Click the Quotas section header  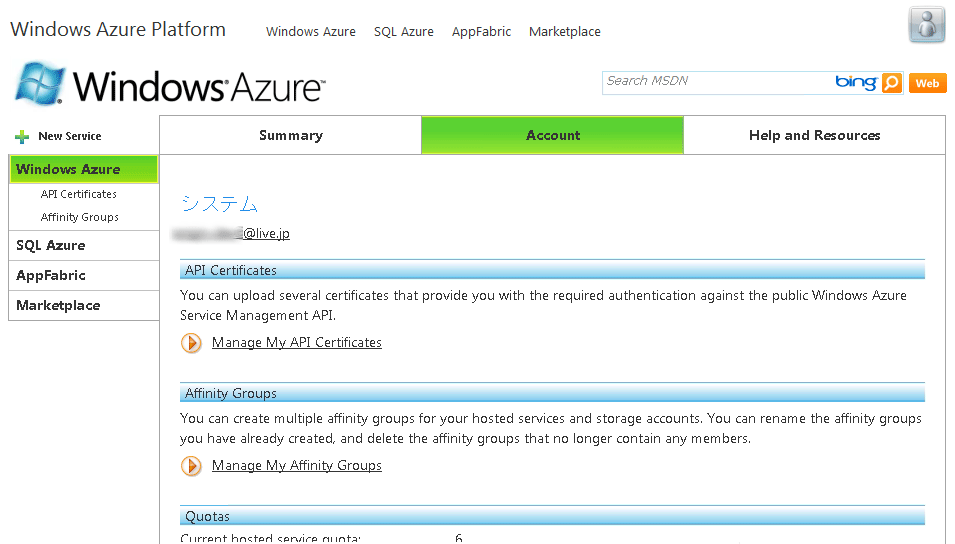(x=552, y=516)
